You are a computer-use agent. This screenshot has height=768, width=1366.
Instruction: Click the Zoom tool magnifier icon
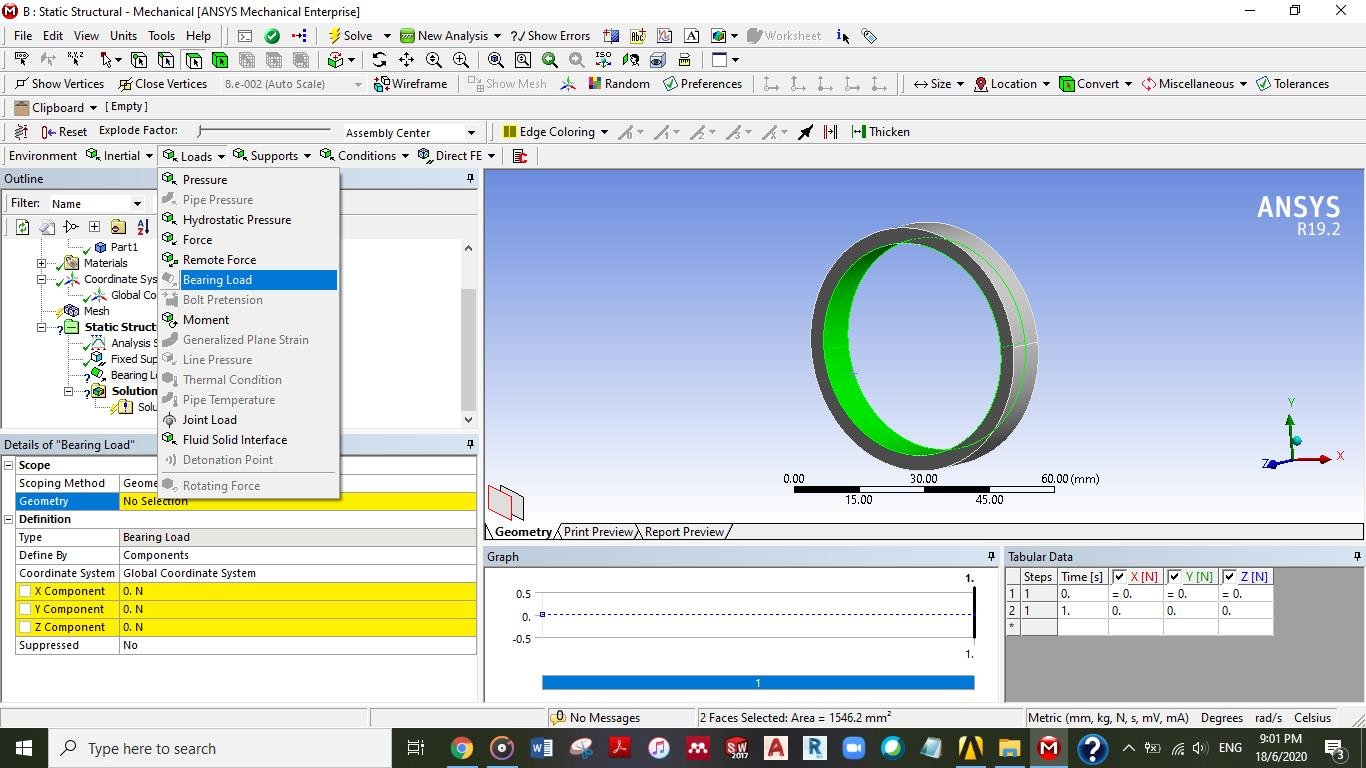click(x=433, y=60)
